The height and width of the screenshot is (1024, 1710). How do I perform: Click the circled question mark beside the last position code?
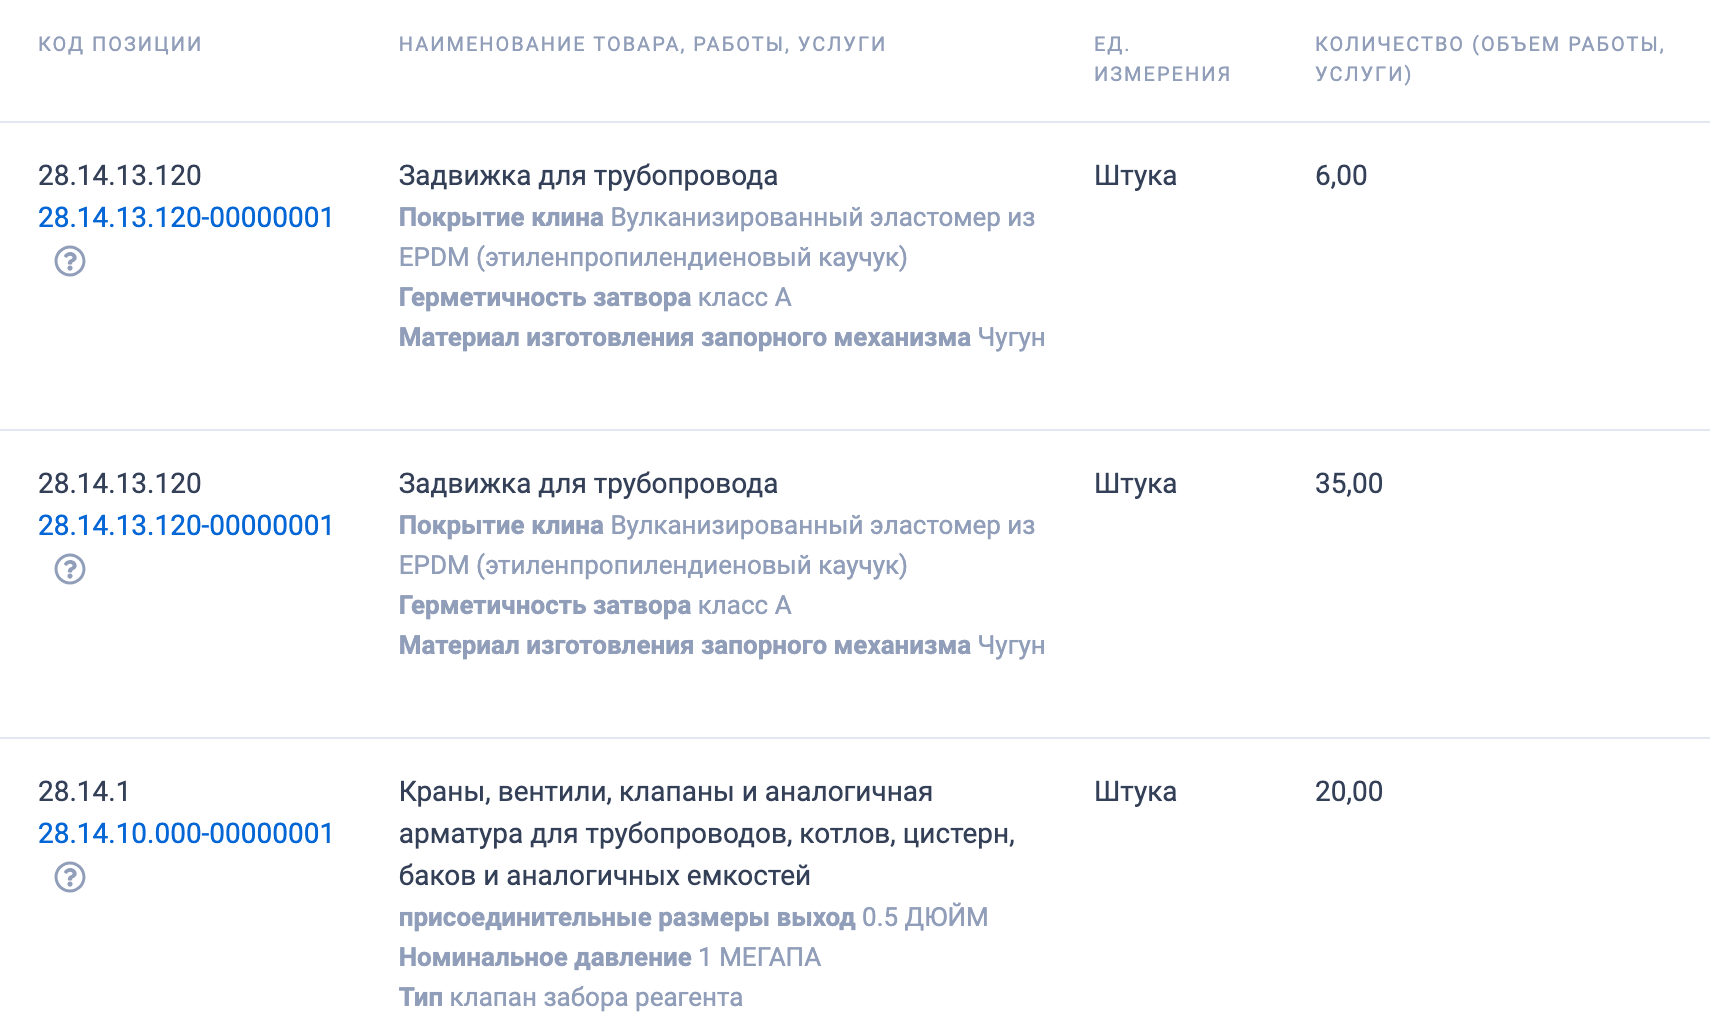[70, 876]
